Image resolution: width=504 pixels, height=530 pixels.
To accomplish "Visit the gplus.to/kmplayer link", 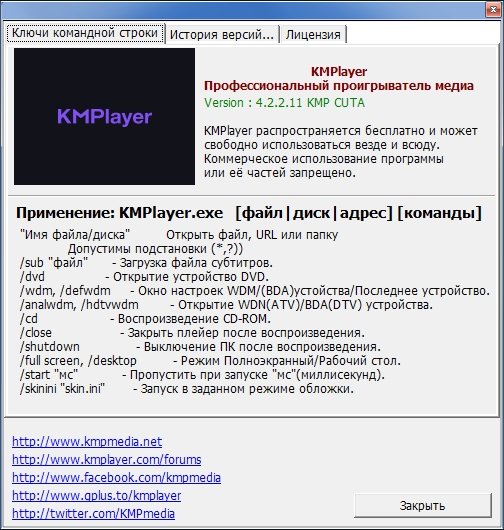I will pos(96,496).
